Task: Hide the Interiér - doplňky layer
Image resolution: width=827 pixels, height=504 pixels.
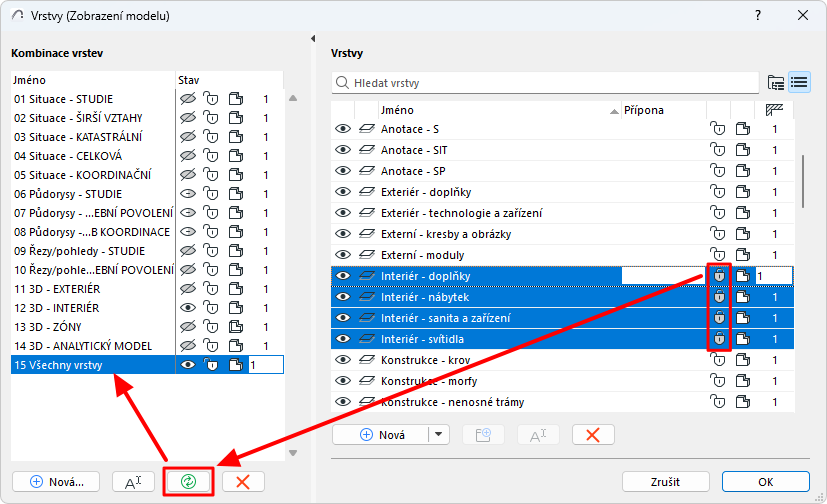Action: [343, 276]
